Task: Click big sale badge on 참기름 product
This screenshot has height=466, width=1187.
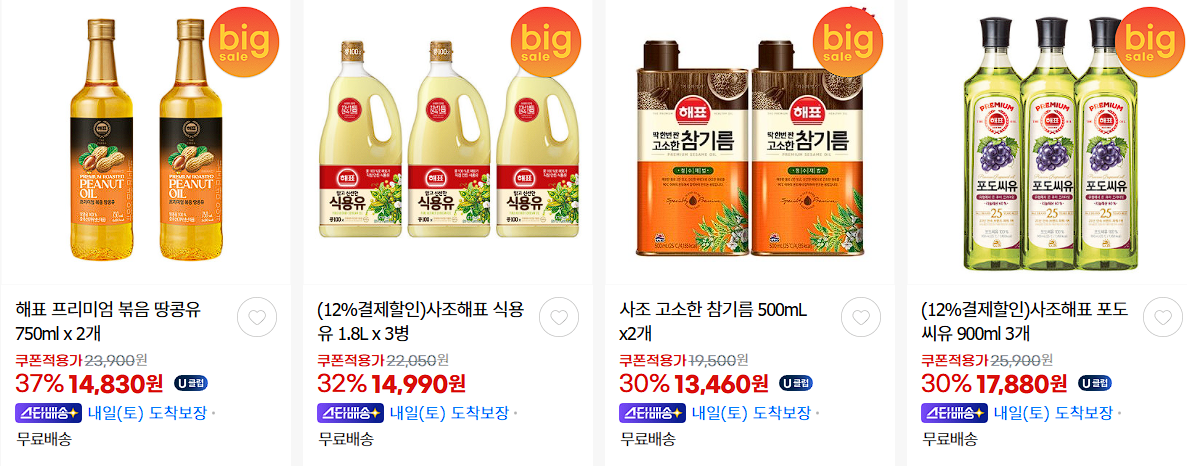Action: [x=848, y=42]
